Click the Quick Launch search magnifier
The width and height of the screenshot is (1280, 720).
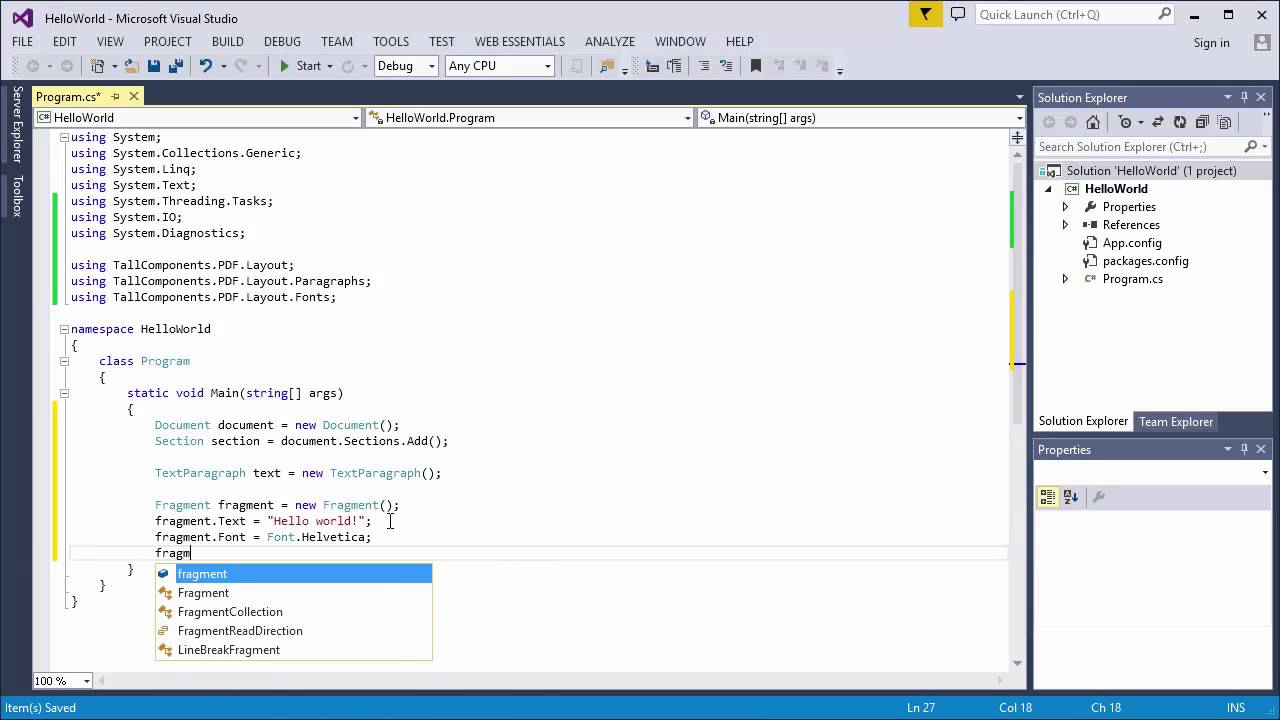coord(1165,14)
